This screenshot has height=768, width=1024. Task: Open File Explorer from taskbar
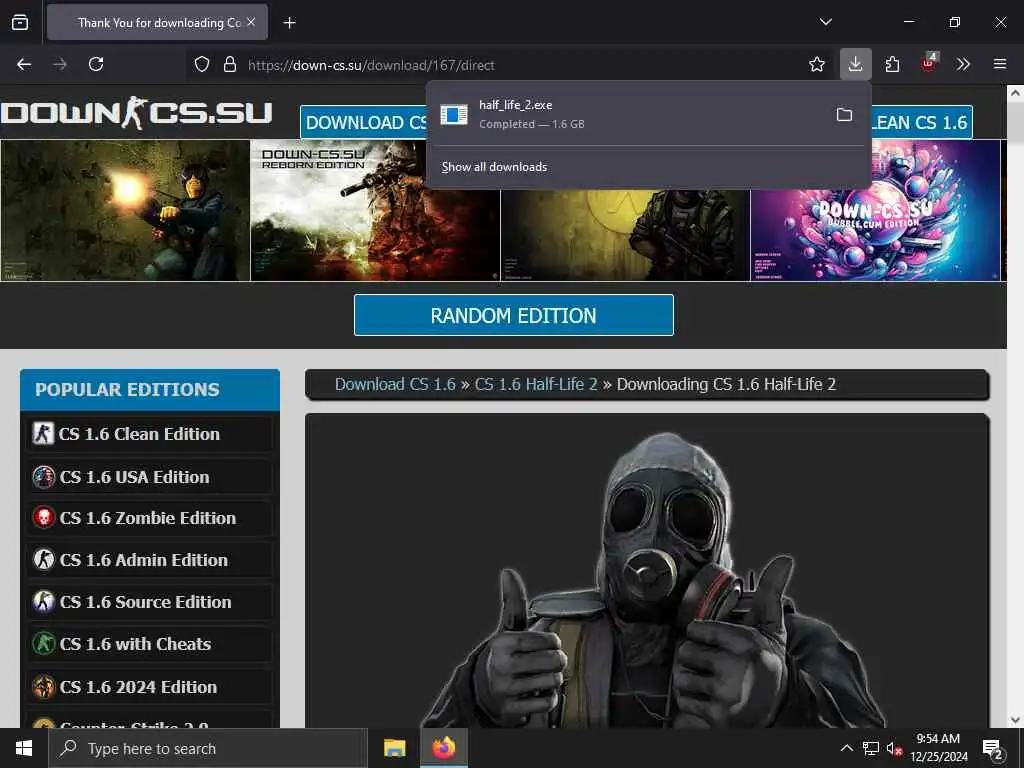(x=394, y=748)
